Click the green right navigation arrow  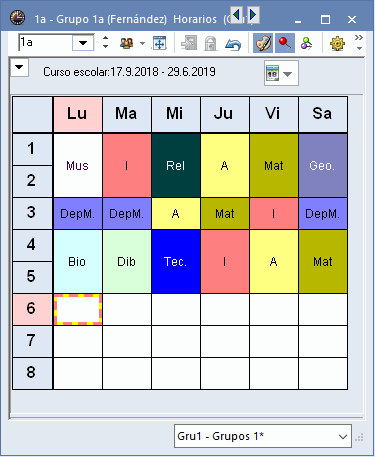[253, 15]
